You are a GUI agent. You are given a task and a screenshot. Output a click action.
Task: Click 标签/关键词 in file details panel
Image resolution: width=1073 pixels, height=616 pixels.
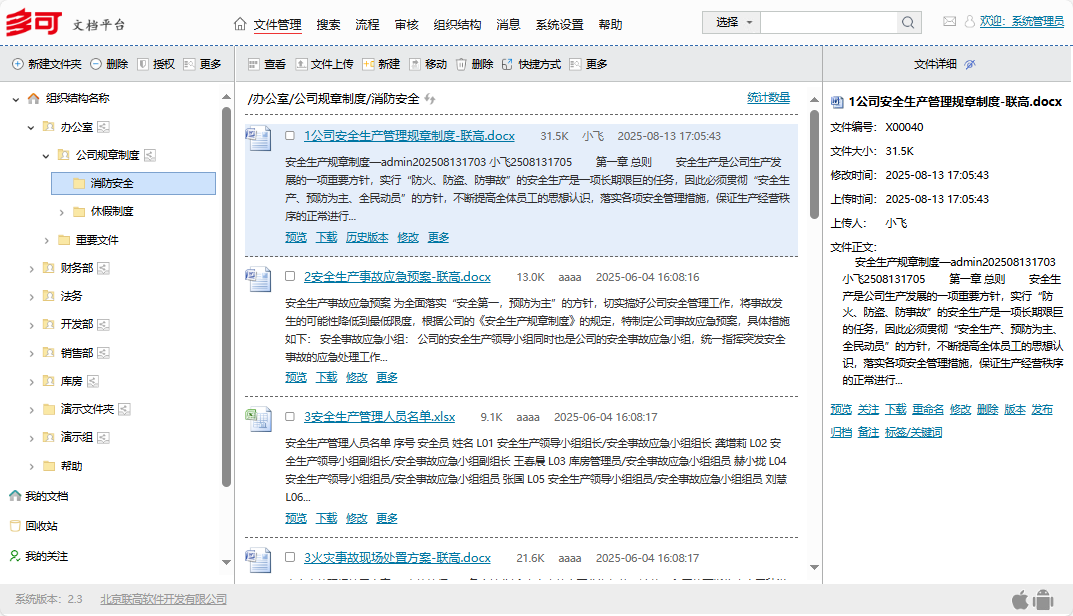[914, 432]
